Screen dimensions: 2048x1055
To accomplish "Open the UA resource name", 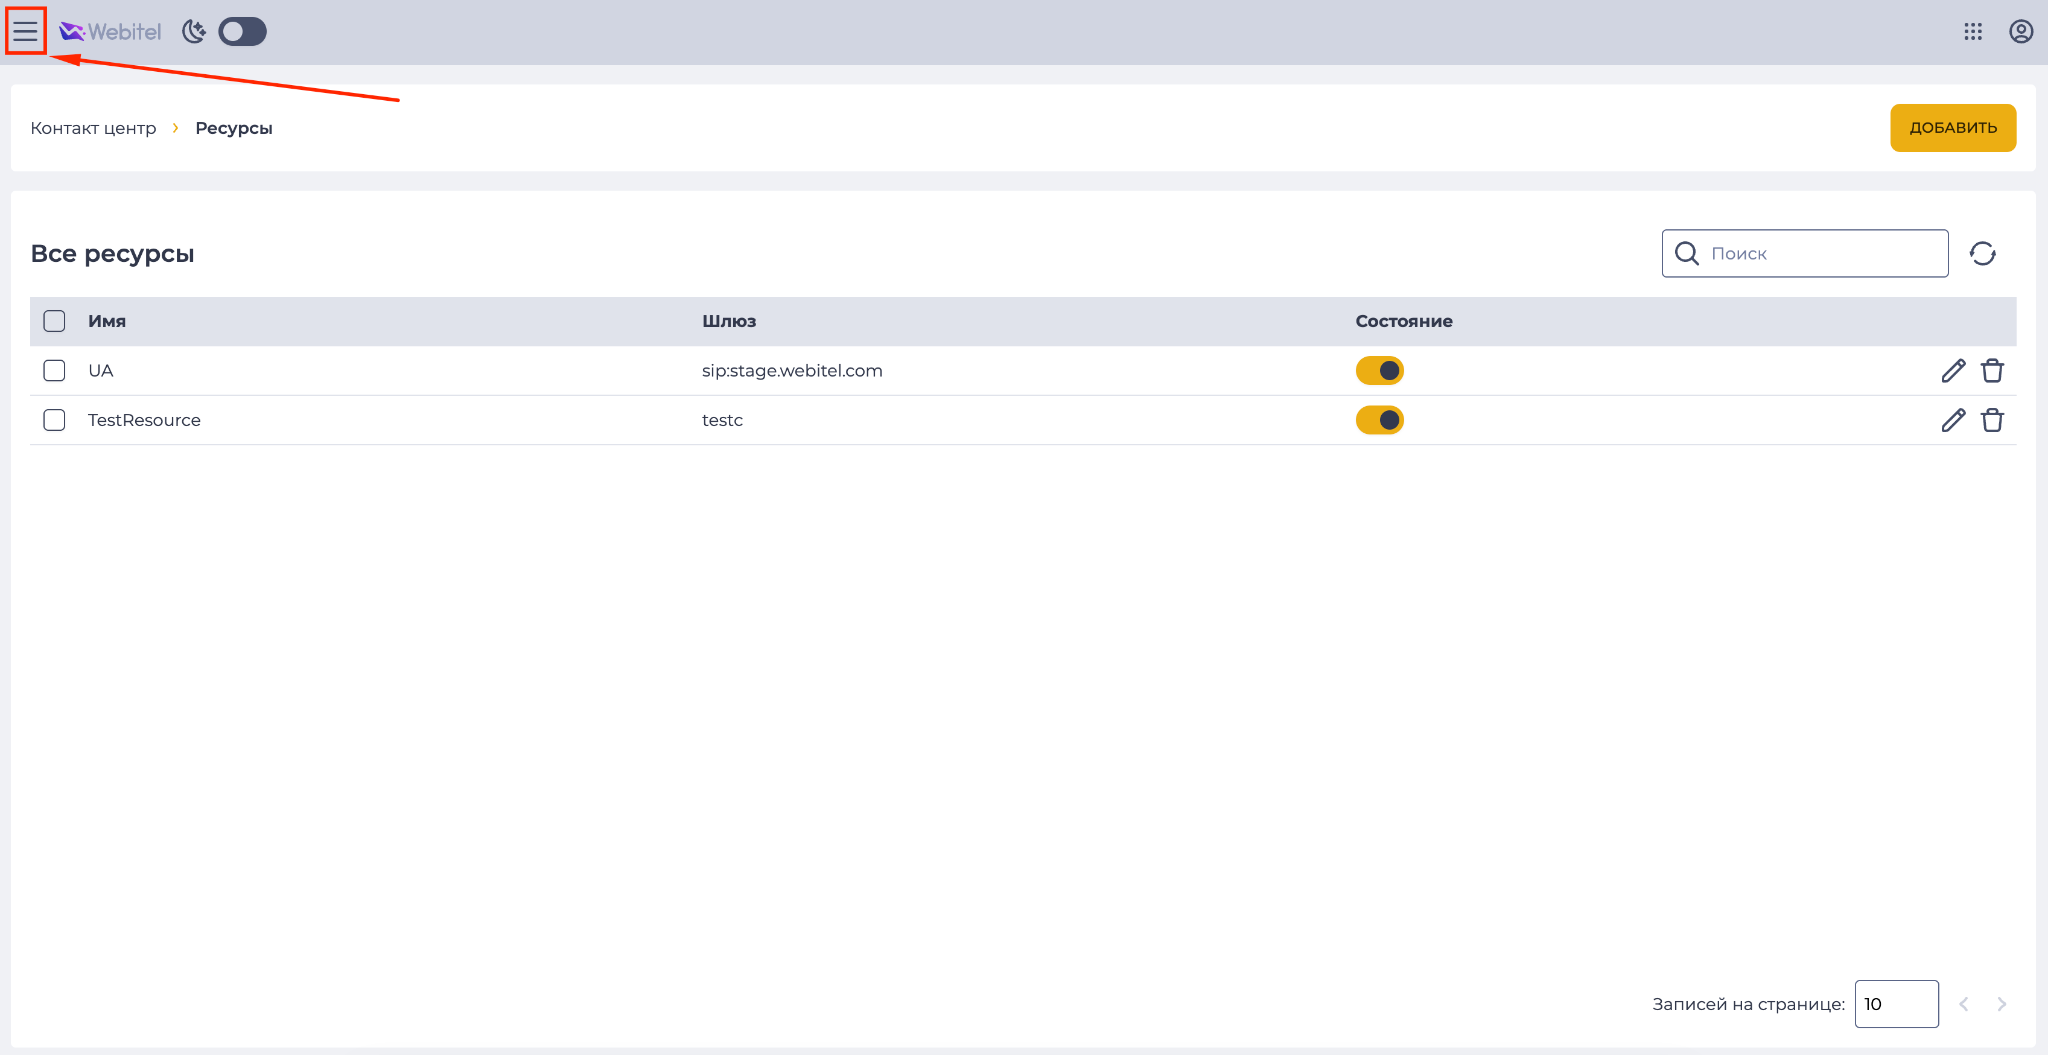I will click(x=101, y=371).
